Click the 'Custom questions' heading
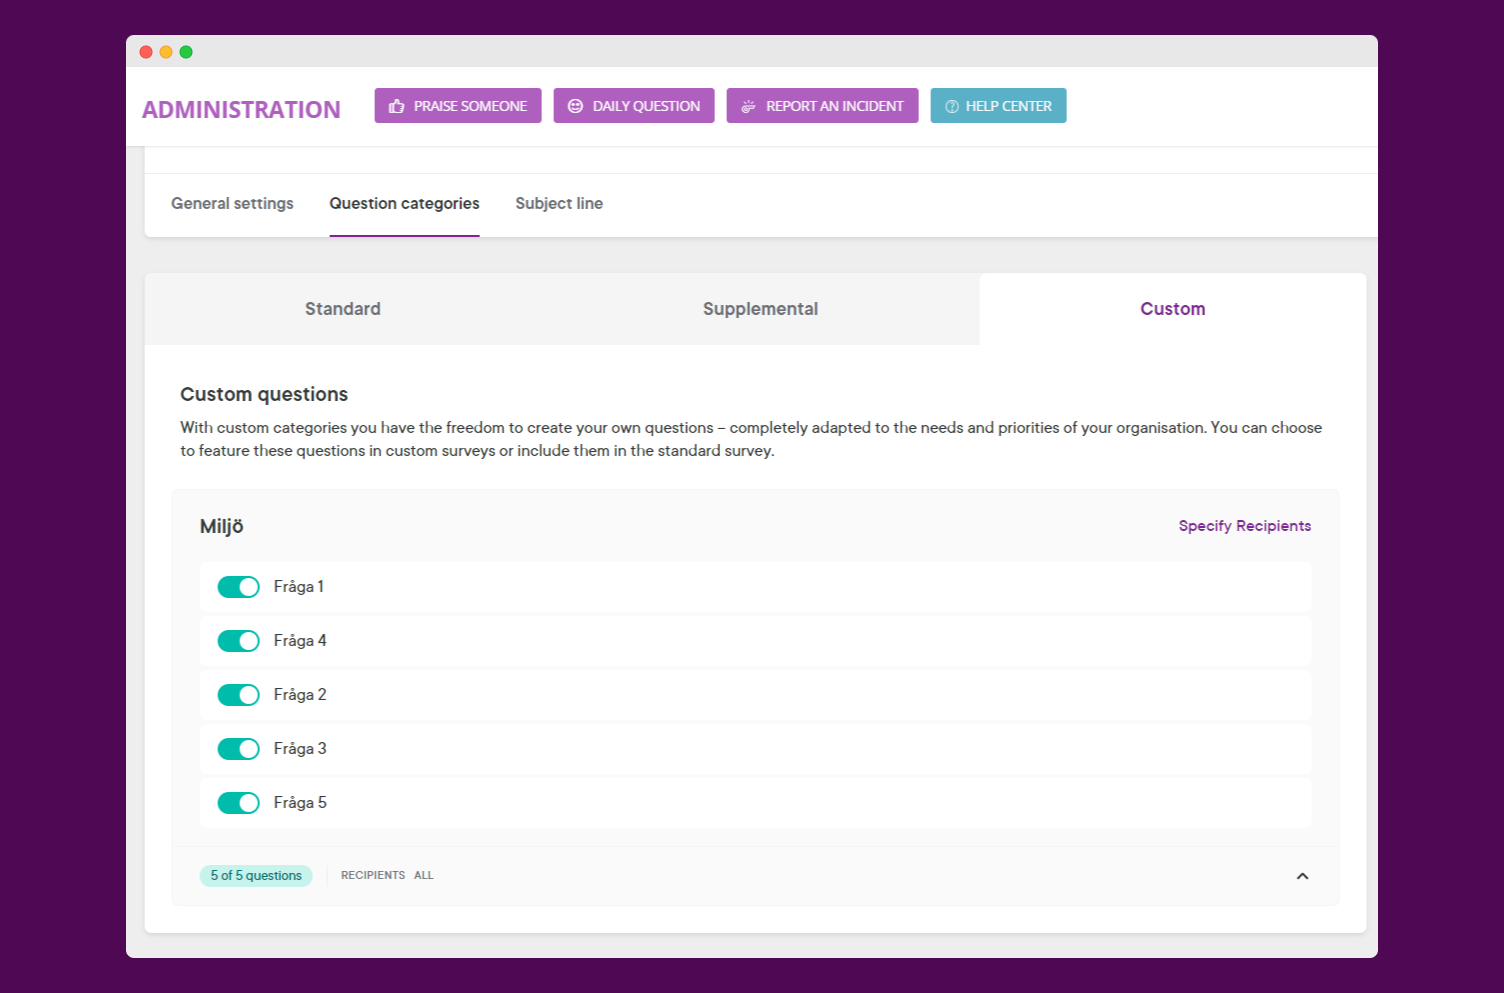The image size is (1504, 993). pyautogui.click(x=264, y=394)
